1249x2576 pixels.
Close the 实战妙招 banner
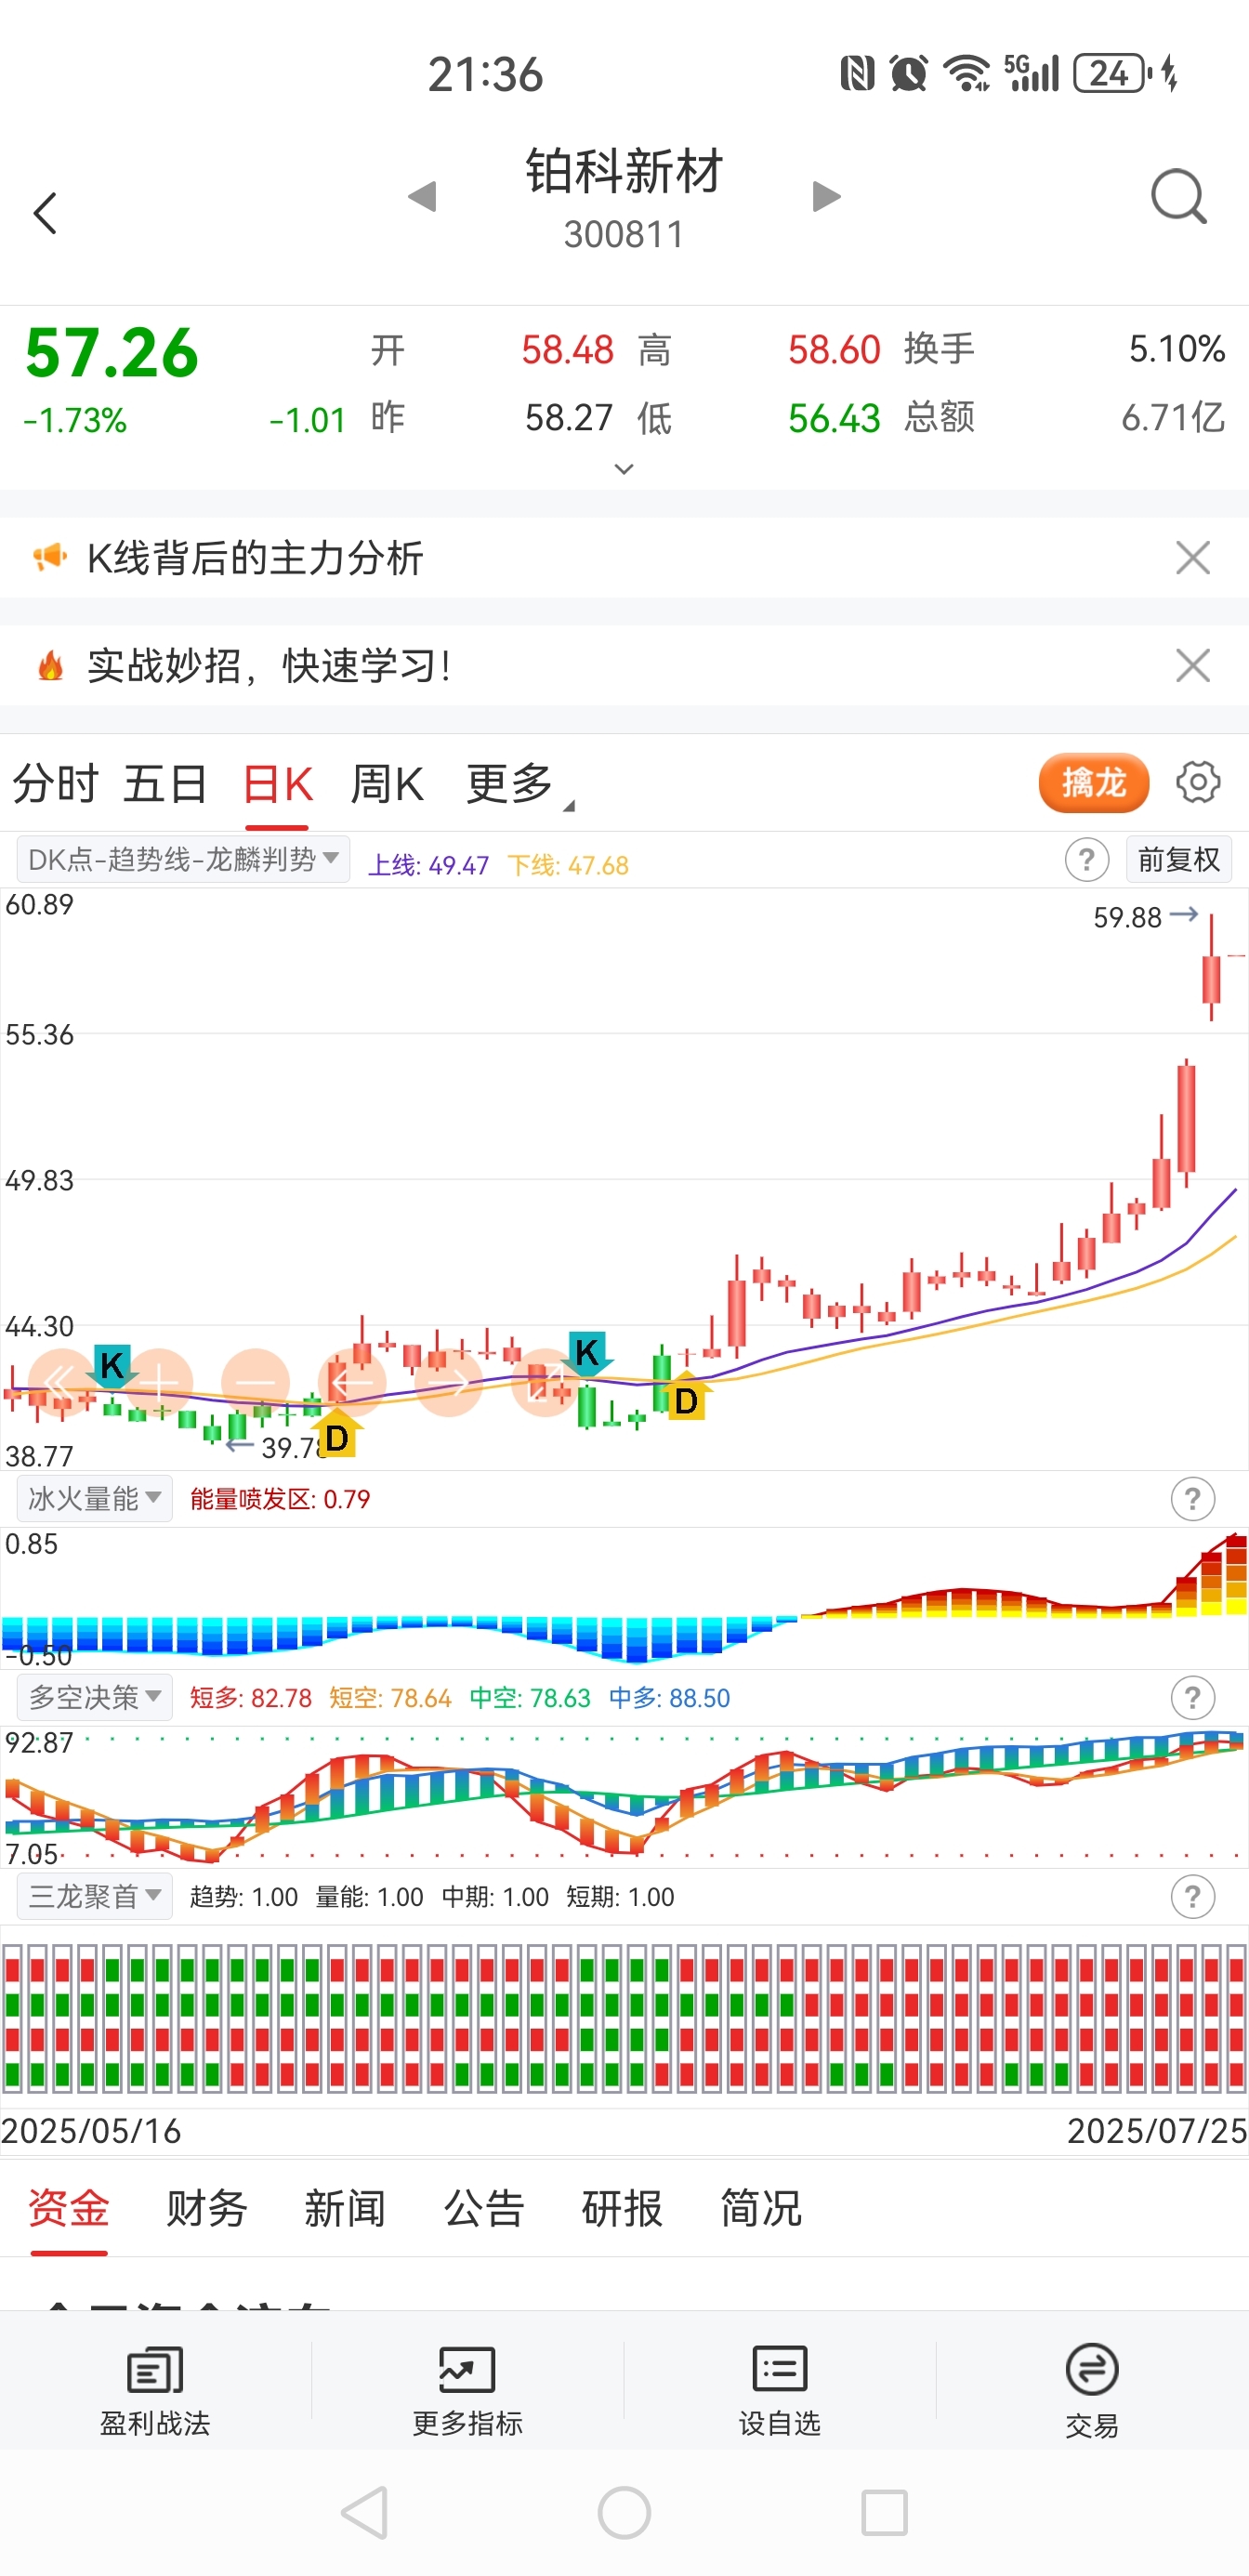1193,666
